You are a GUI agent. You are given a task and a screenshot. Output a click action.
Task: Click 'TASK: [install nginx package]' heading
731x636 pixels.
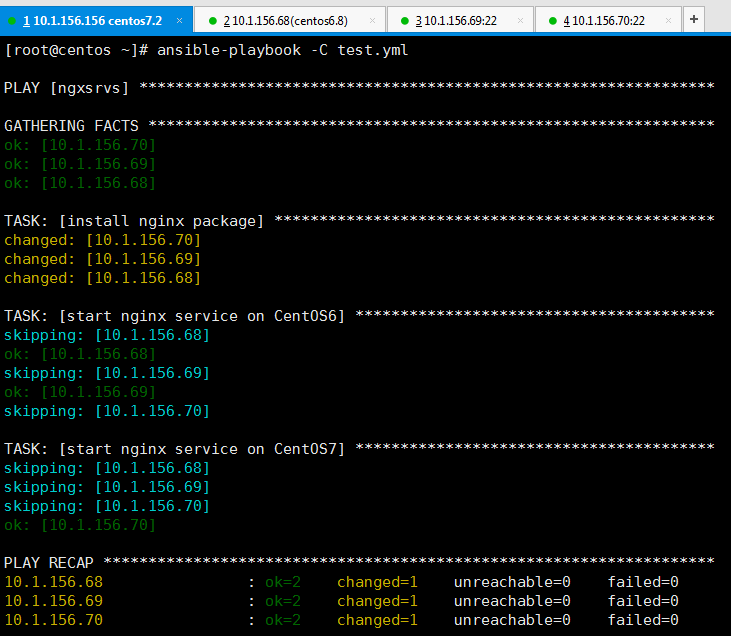click(x=134, y=221)
